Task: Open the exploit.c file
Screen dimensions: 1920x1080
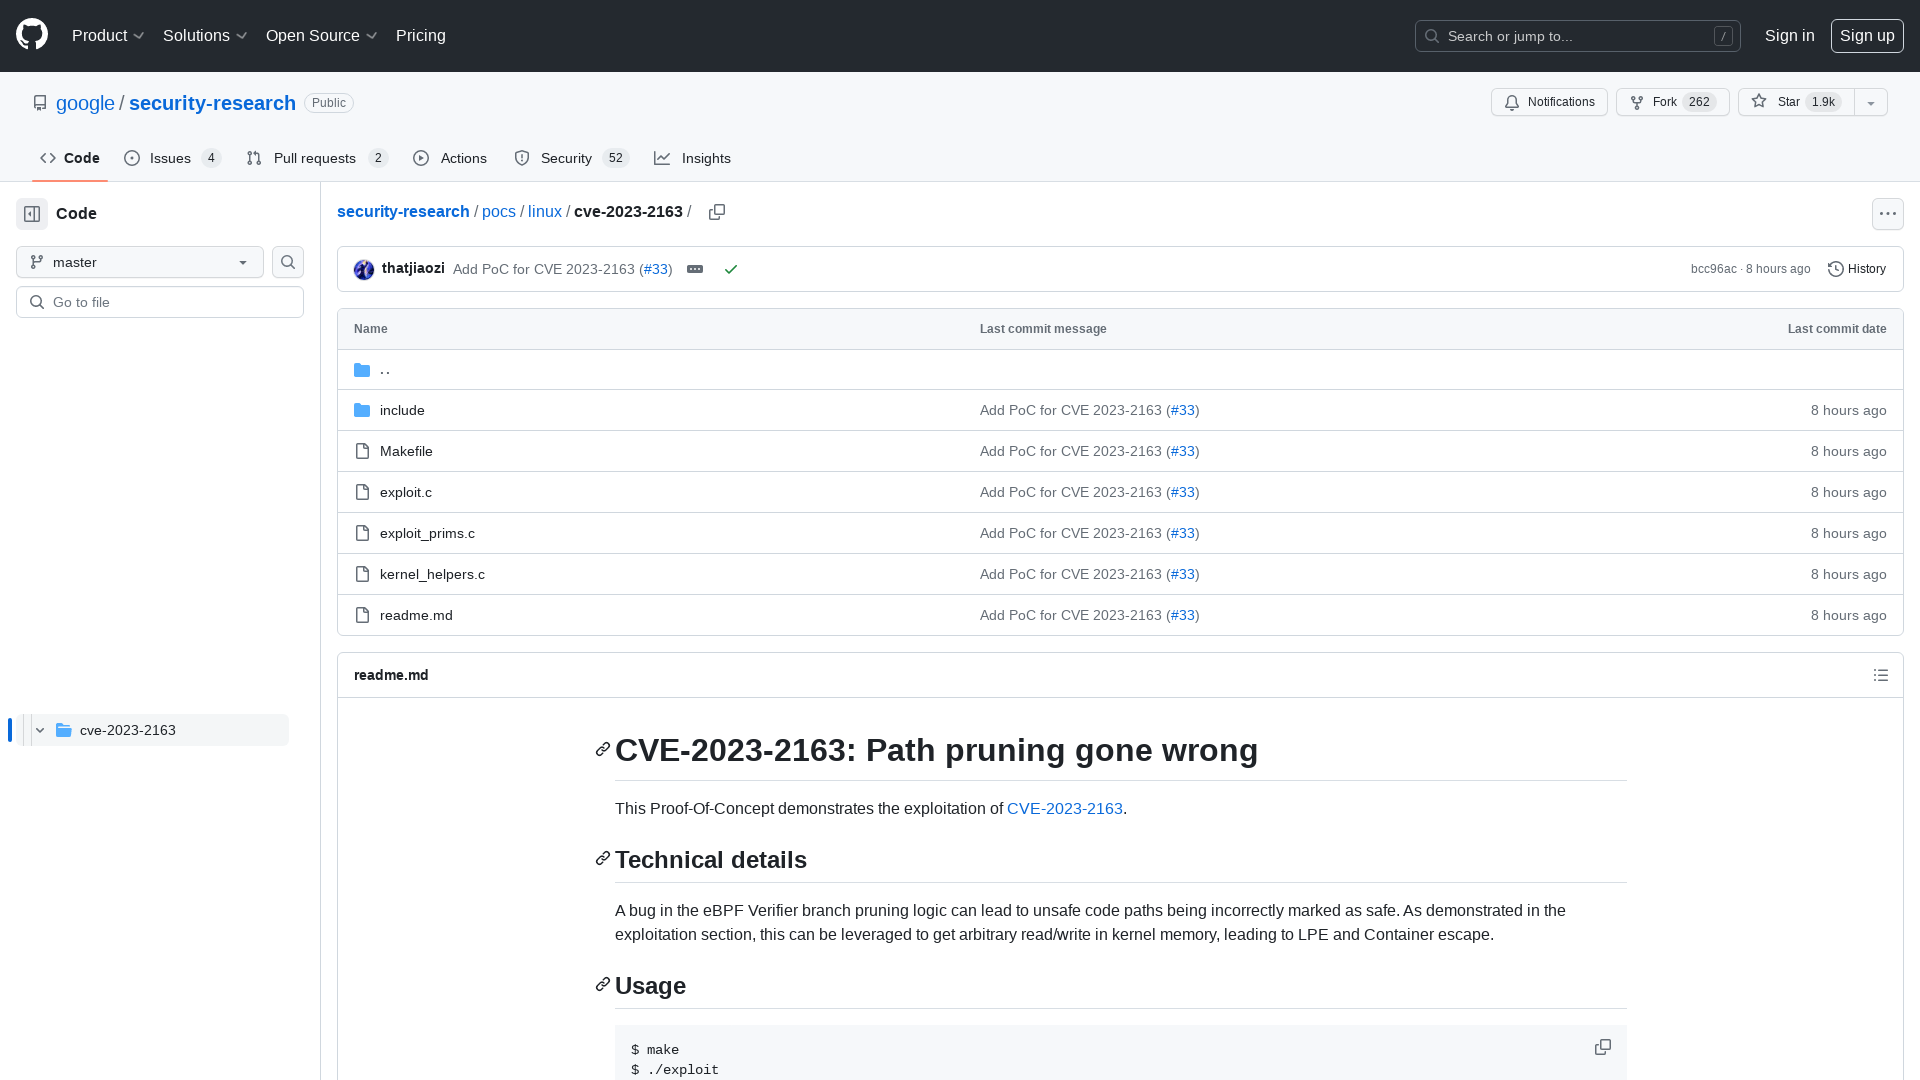Action: click(406, 493)
